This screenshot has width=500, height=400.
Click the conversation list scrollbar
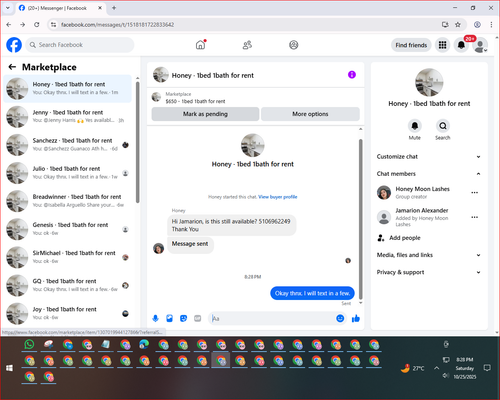click(137, 142)
